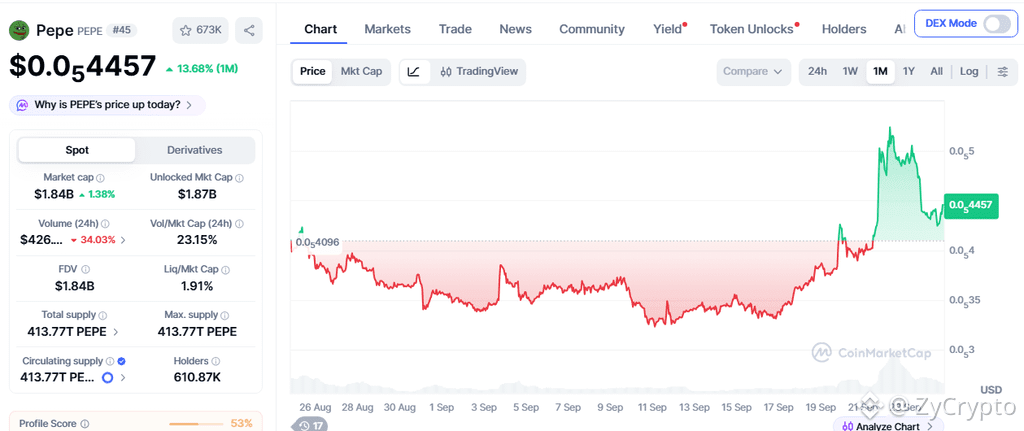Screen dimensions: 1024x431
Task: Click the circulating supply circle indicator icon
Action: coord(108,377)
